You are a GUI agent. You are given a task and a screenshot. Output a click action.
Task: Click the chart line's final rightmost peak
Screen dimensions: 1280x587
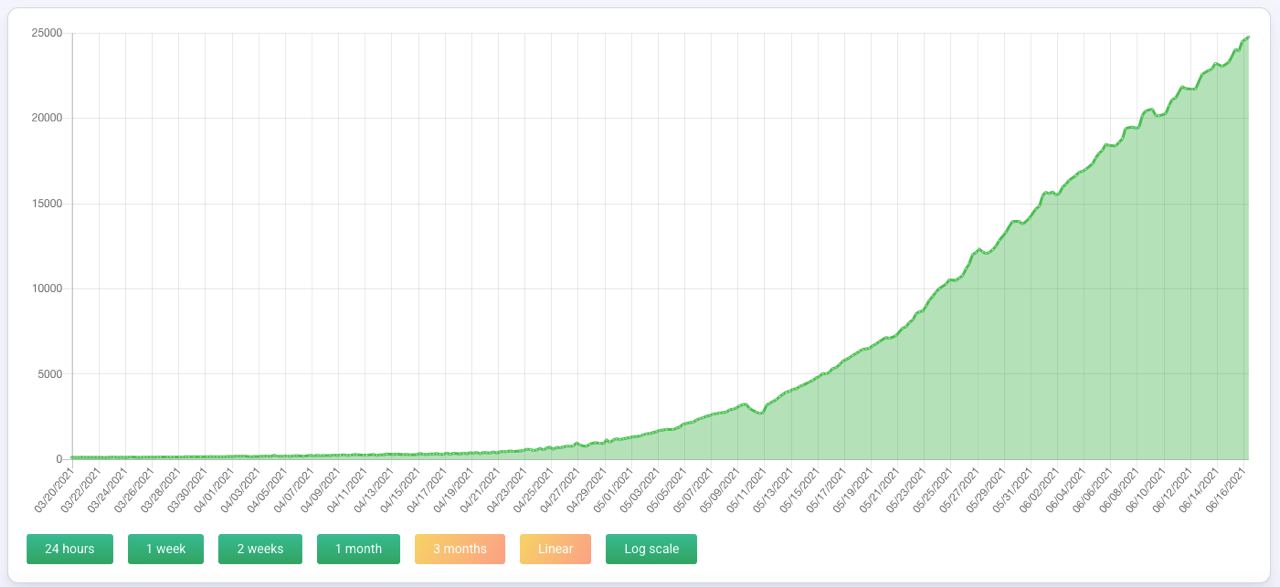[x=1247, y=38]
